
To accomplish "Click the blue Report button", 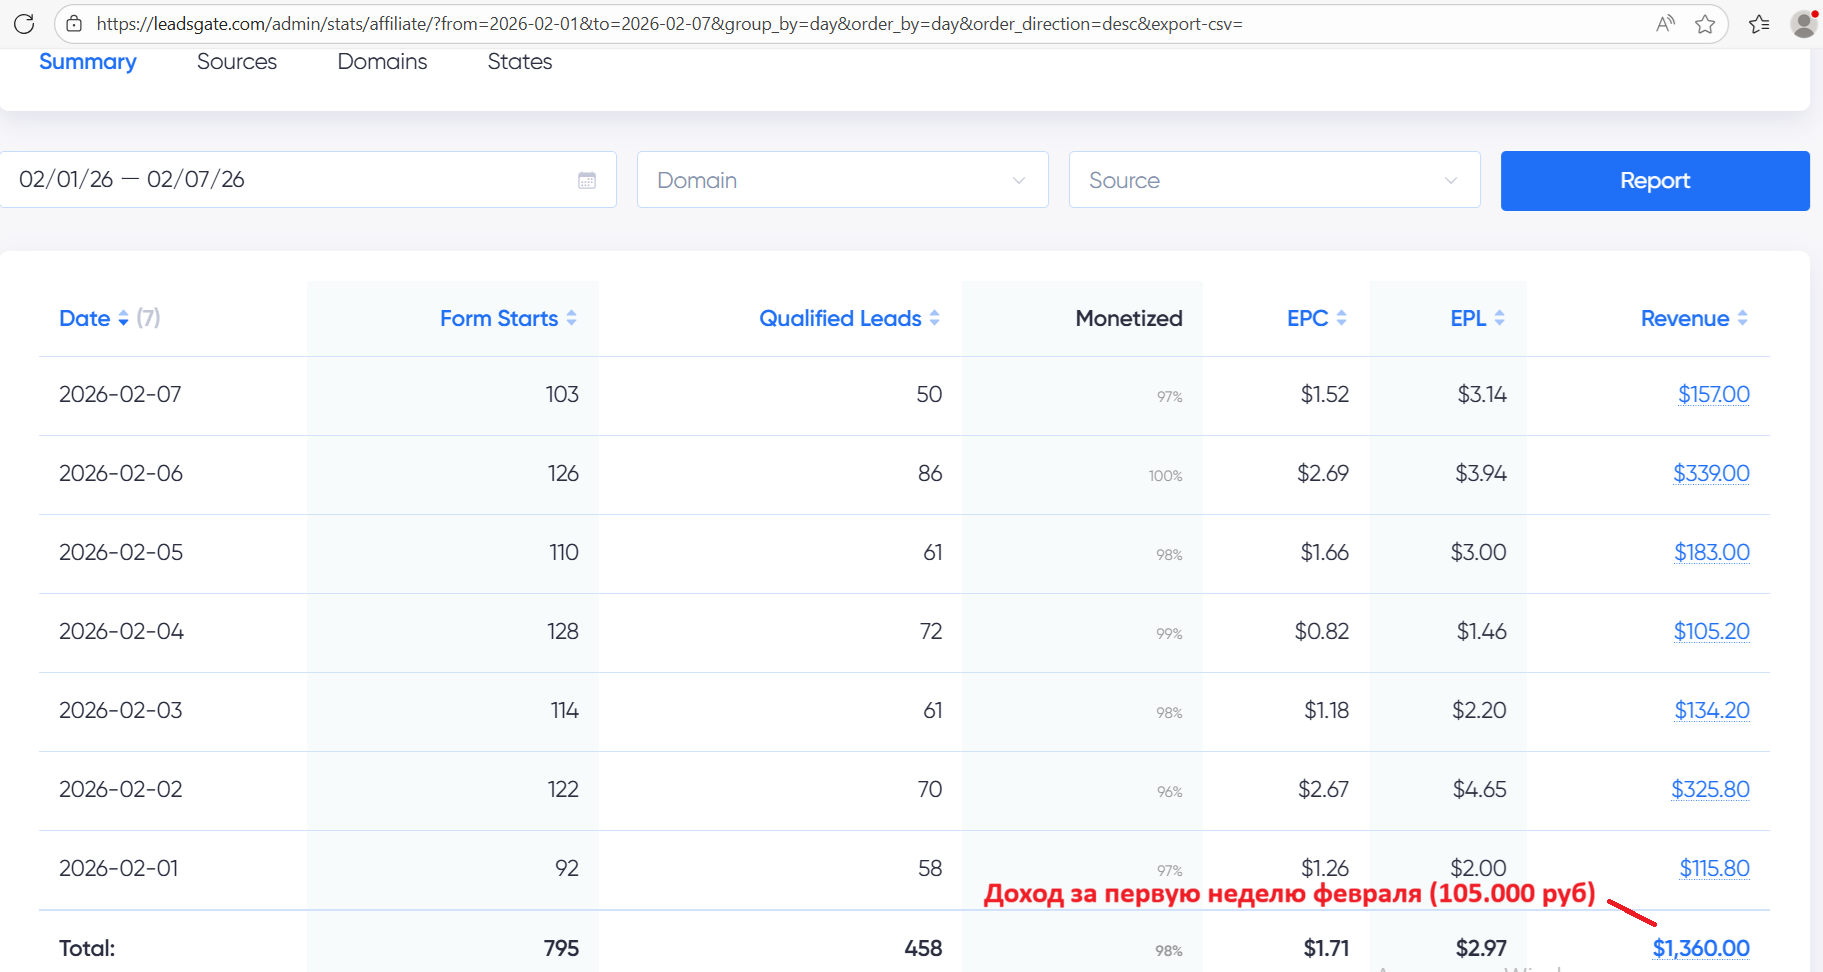I will click(x=1655, y=181).
